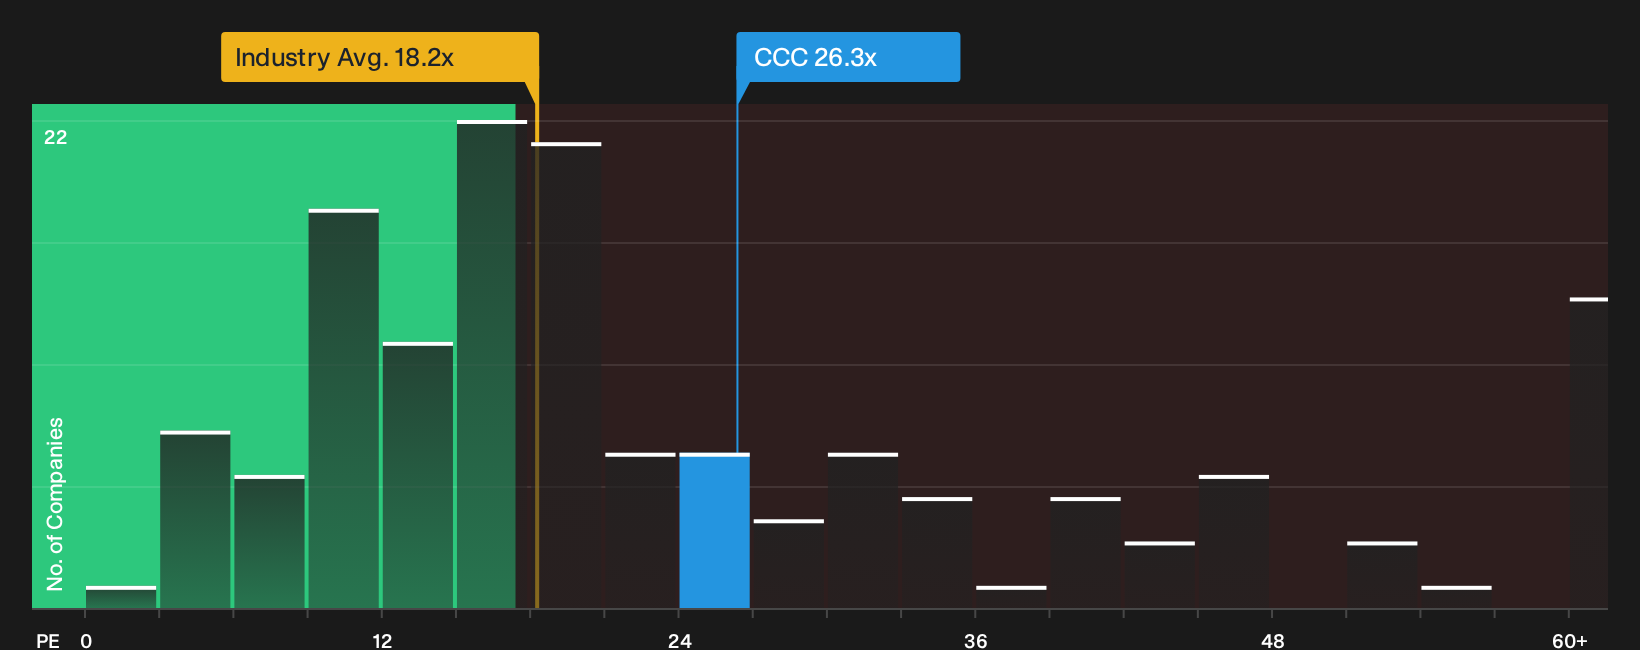Click the tallest green histogram bar
This screenshot has width=1640, height=650.
(x=491, y=364)
